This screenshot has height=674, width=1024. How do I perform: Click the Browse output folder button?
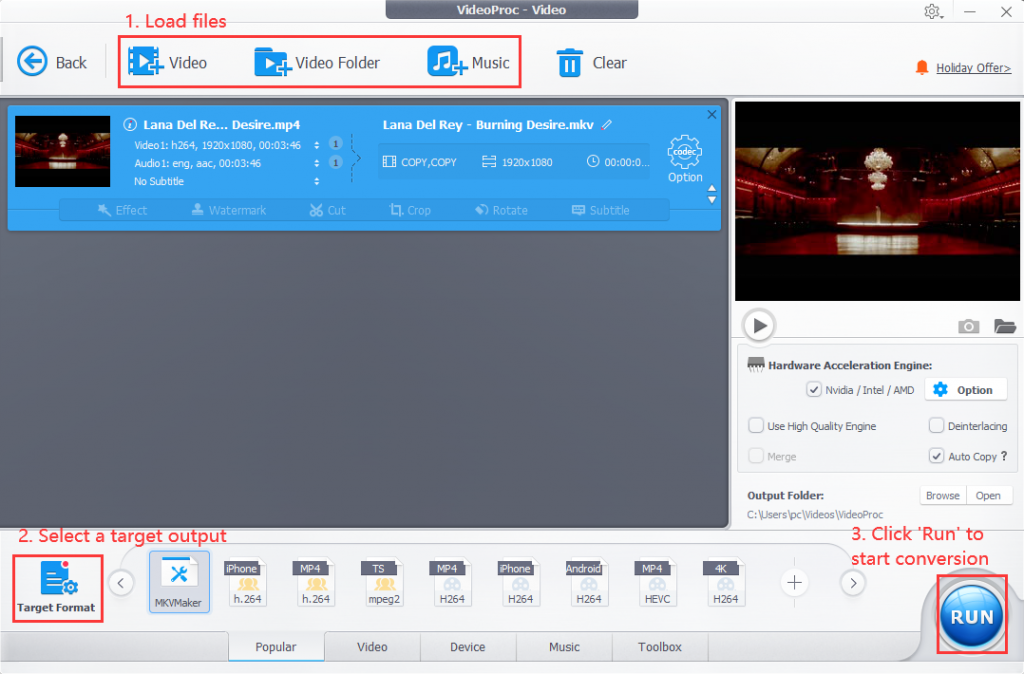pos(942,495)
